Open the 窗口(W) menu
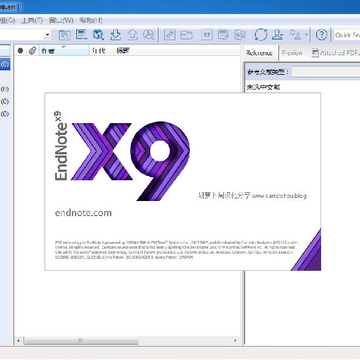Screen dimensions: 360x360 pyautogui.click(x=61, y=20)
